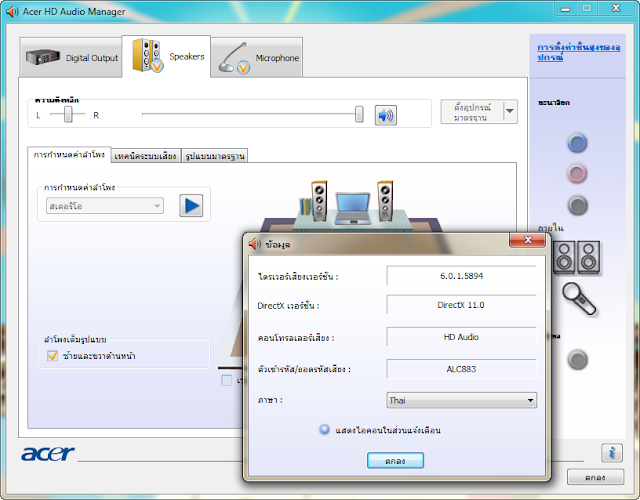Close the ข้อมูล information dialog
640x500 pixels.
tap(527, 240)
